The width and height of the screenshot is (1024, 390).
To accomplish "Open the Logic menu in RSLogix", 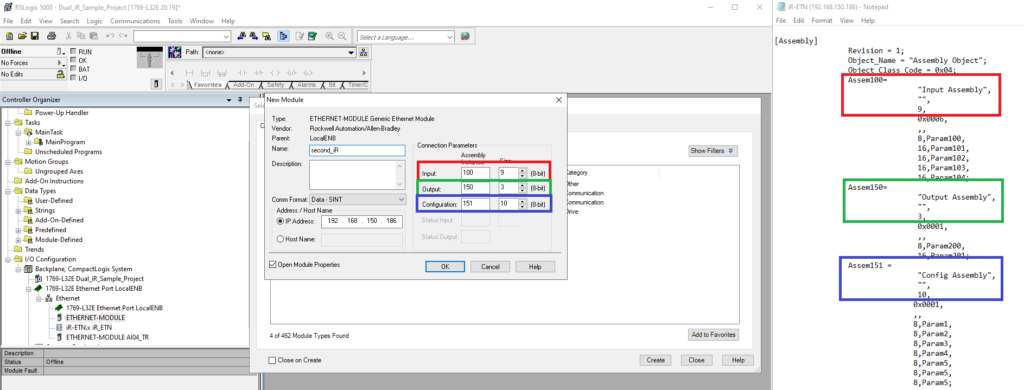I will (95, 21).
